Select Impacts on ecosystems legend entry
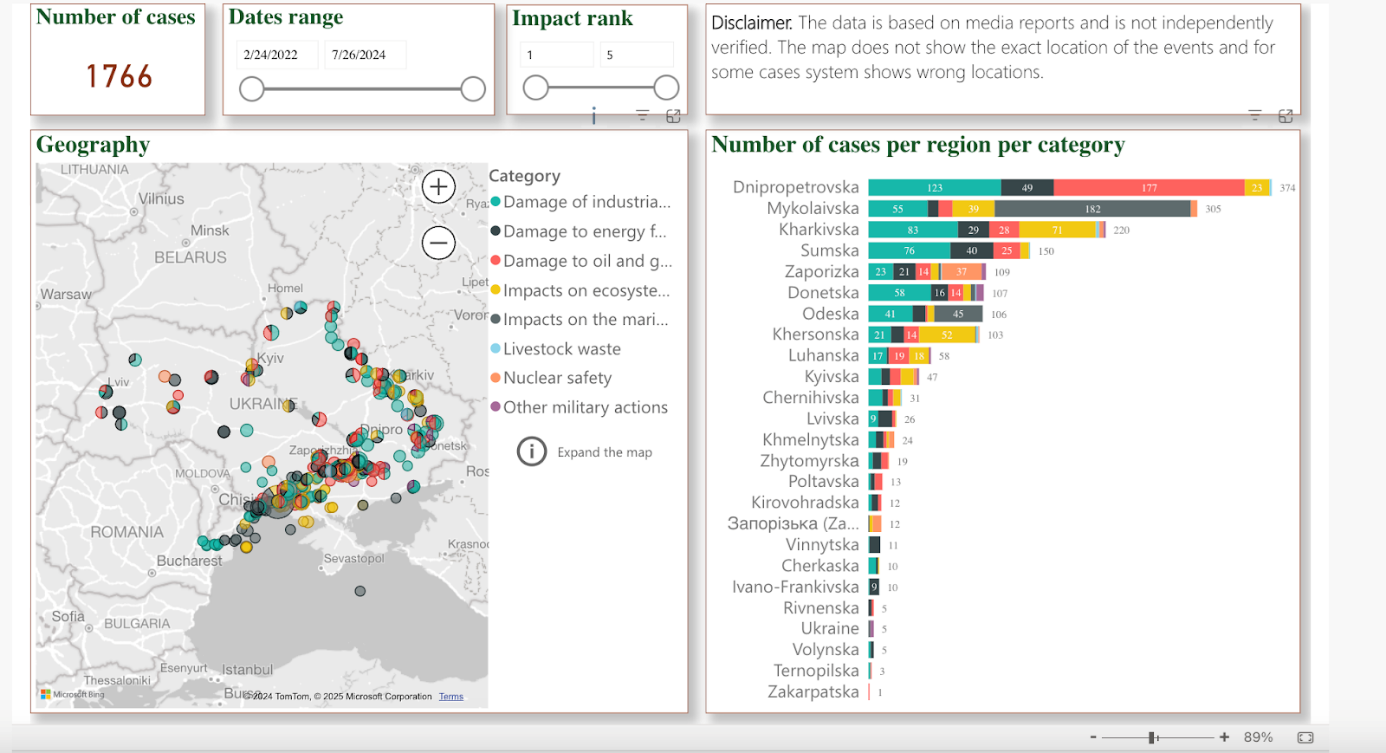Viewport: 1386px width, 753px height. 581,290
